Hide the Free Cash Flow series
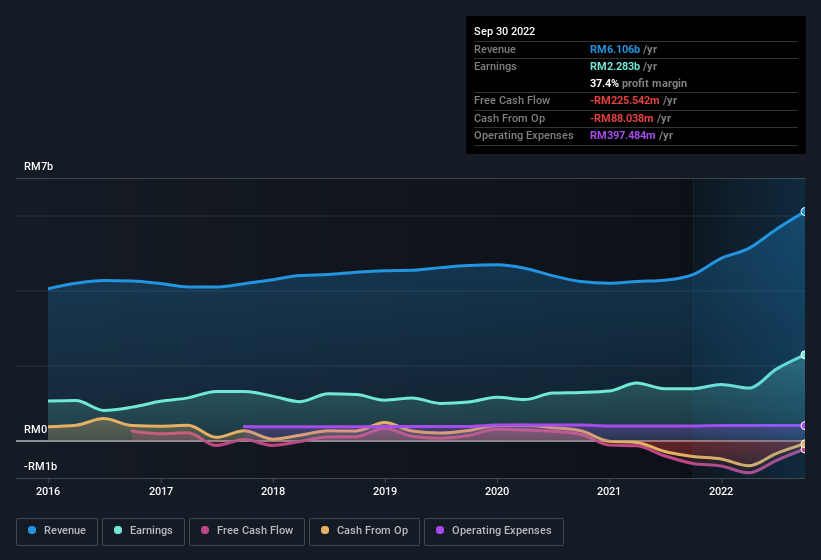Image resolution: width=821 pixels, height=560 pixels. [x=247, y=531]
